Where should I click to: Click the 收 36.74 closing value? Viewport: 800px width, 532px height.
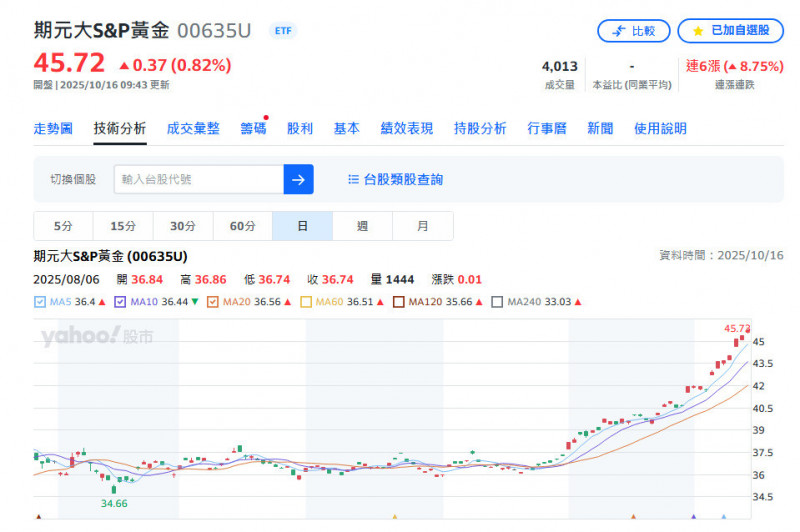330,280
